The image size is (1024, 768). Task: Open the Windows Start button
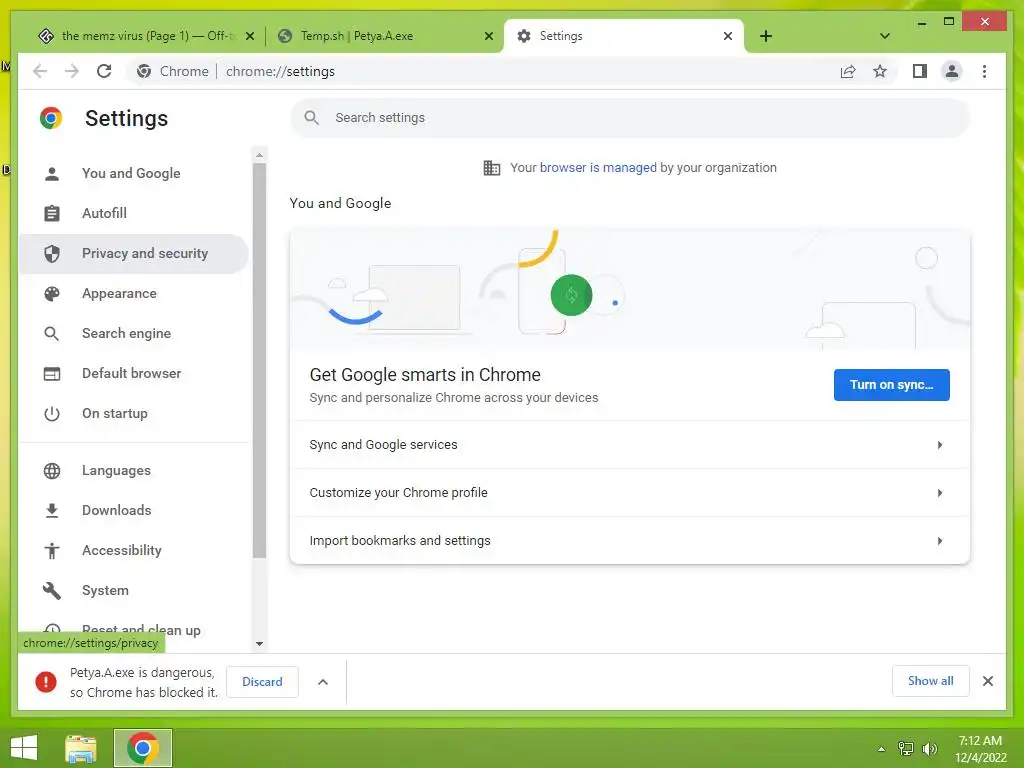[24, 748]
